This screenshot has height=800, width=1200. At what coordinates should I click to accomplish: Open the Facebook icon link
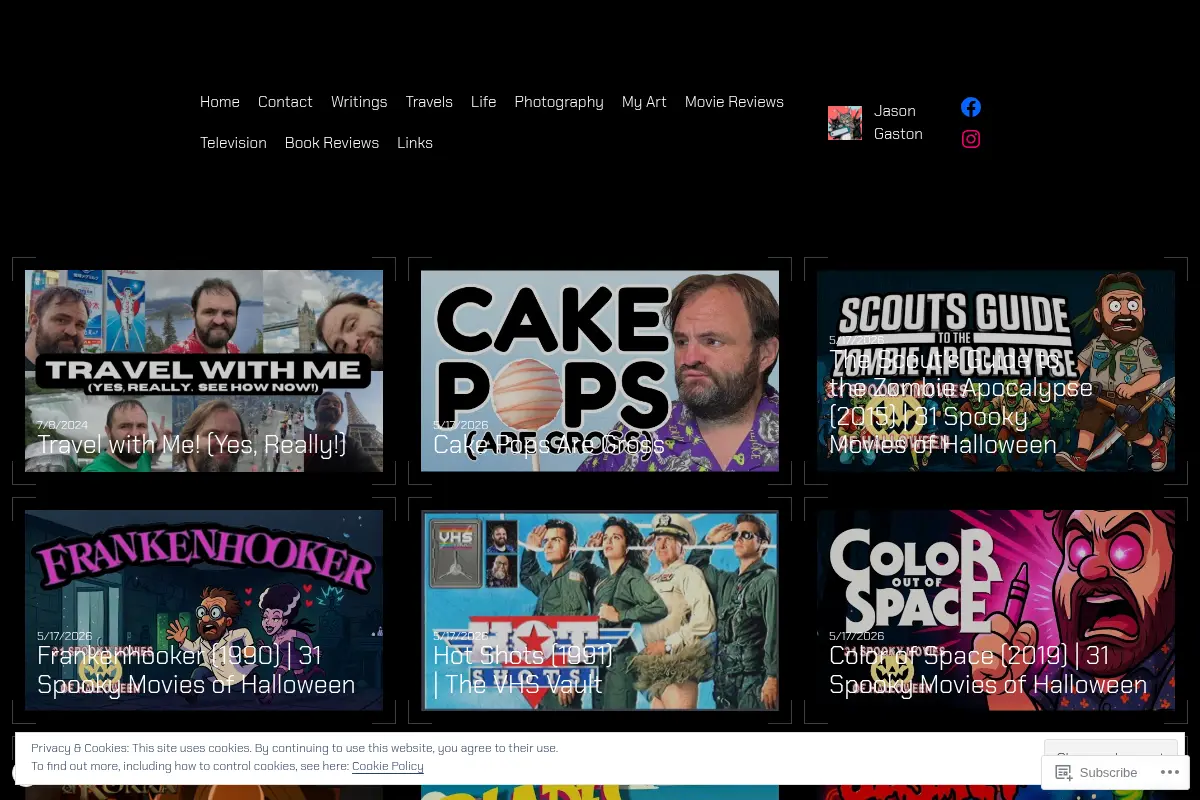click(971, 107)
